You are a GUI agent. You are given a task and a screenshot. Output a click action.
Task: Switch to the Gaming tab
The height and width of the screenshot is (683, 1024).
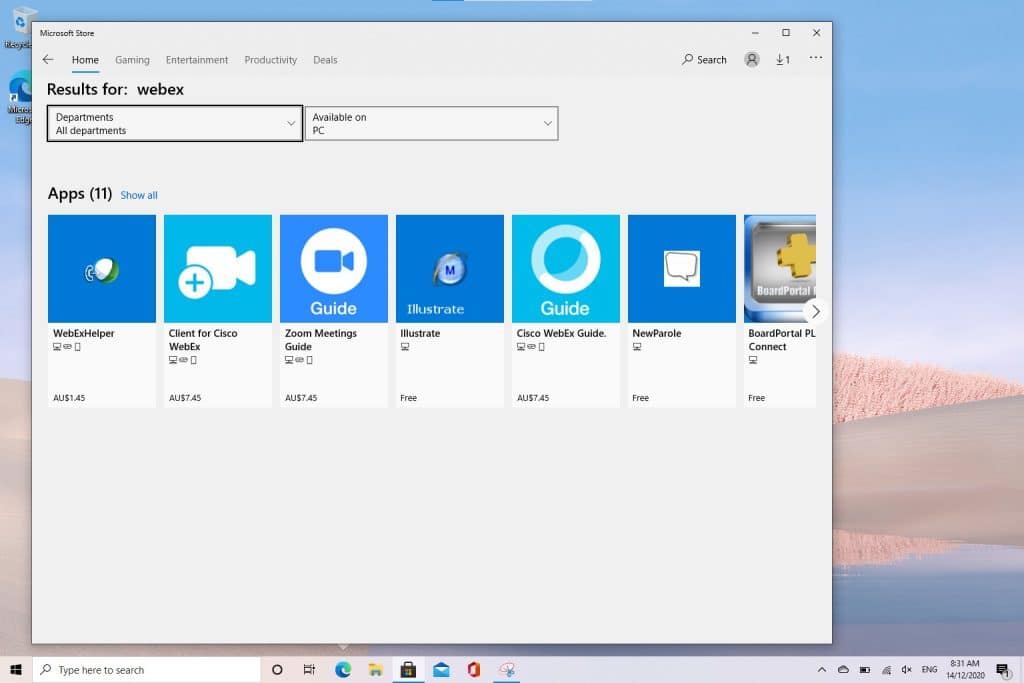coord(132,60)
